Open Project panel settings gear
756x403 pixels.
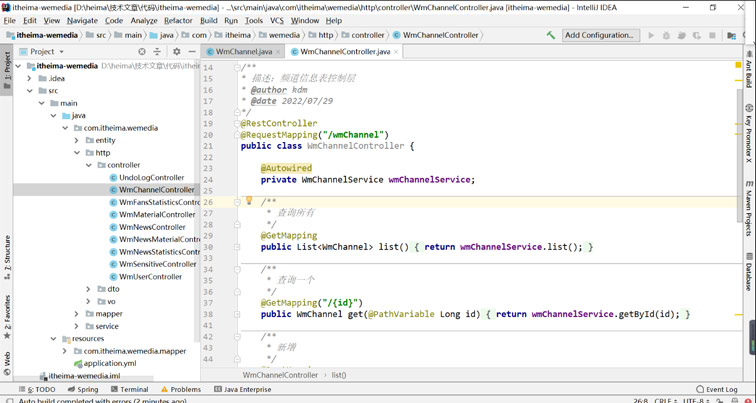(x=176, y=52)
